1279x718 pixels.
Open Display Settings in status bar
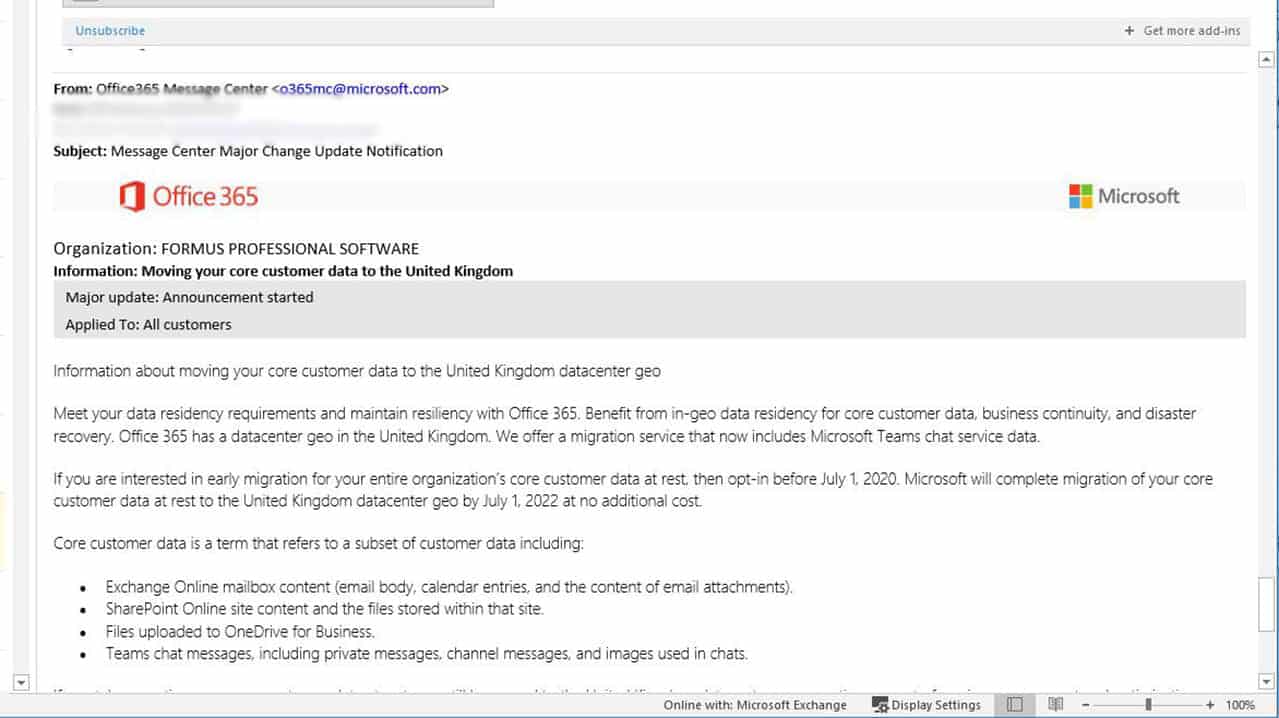(926, 705)
